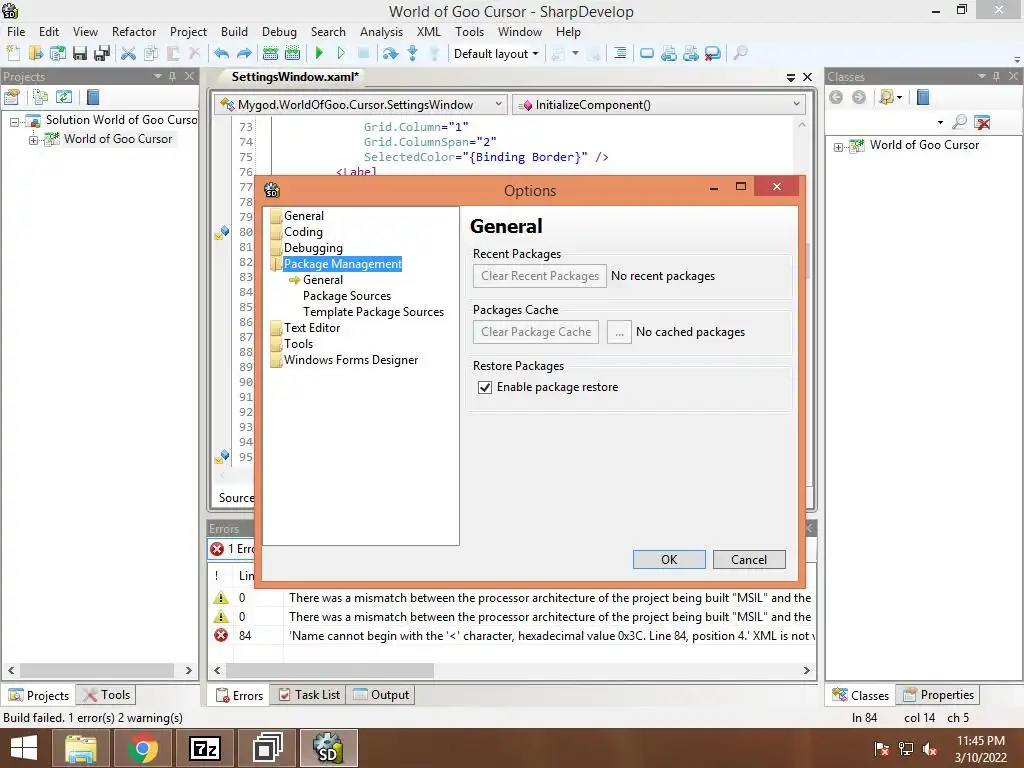Viewport: 1024px width, 768px height.
Task: Click the Windows Start button
Action: [24, 748]
